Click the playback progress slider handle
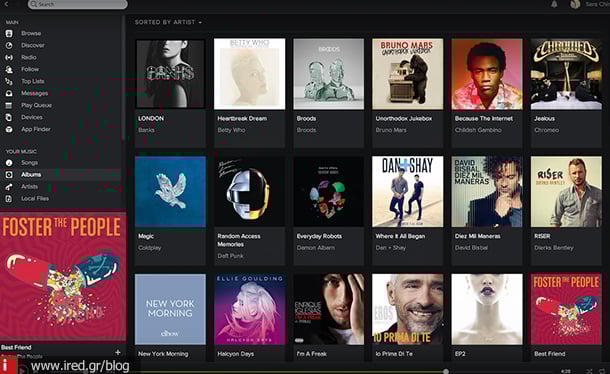Screen dimensions: 610x374 (446, 371)
